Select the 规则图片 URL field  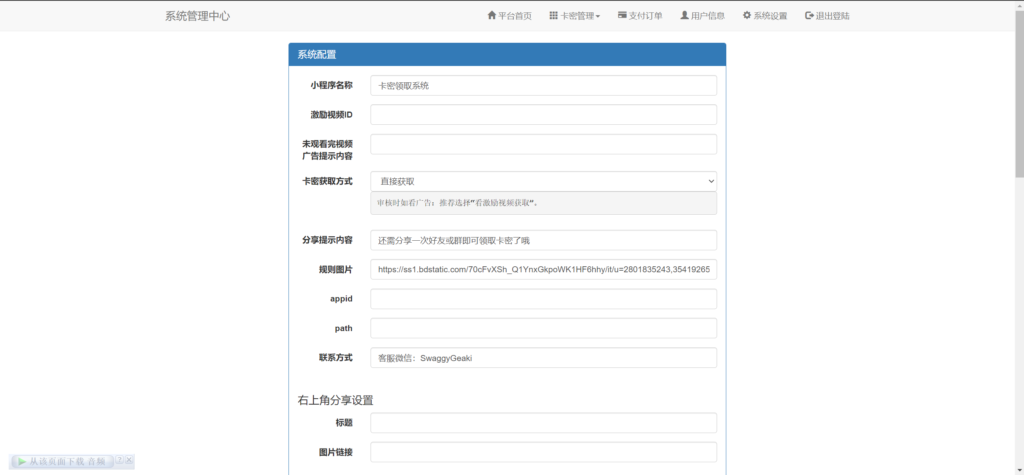coord(543,270)
